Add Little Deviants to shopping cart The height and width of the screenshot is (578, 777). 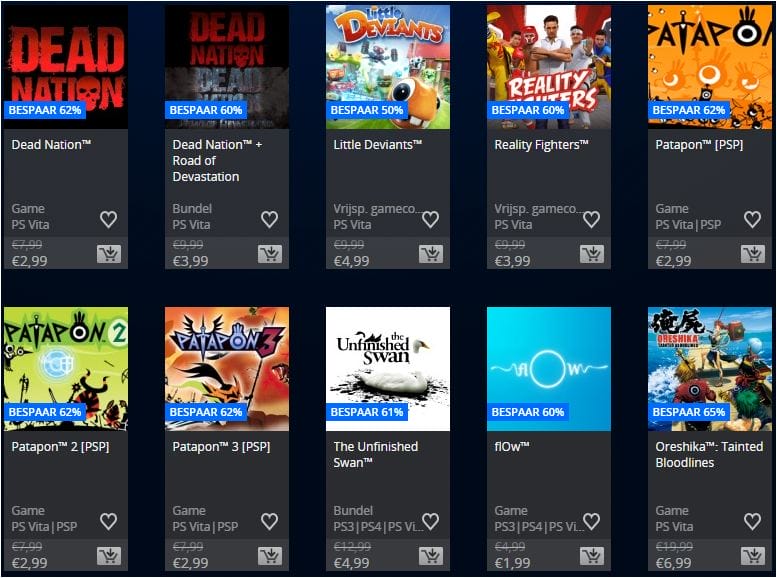(x=431, y=254)
